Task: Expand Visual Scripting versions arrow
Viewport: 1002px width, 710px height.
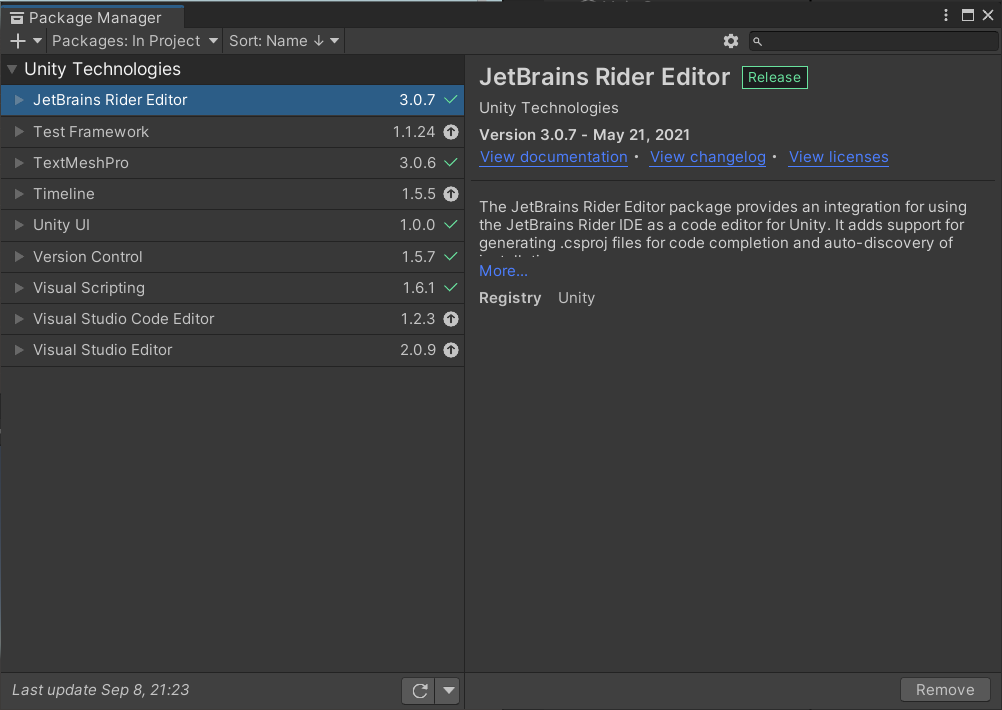Action: tap(19, 288)
